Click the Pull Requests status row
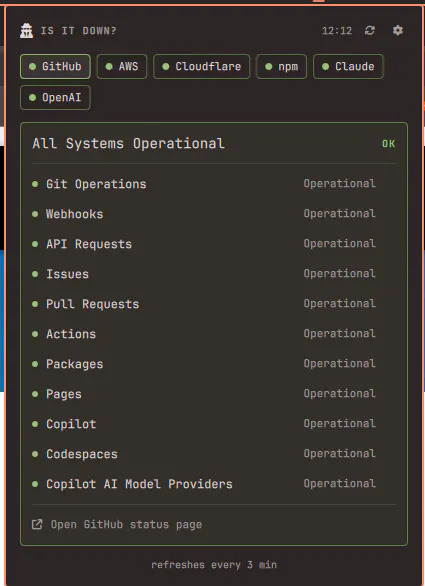 click(214, 304)
